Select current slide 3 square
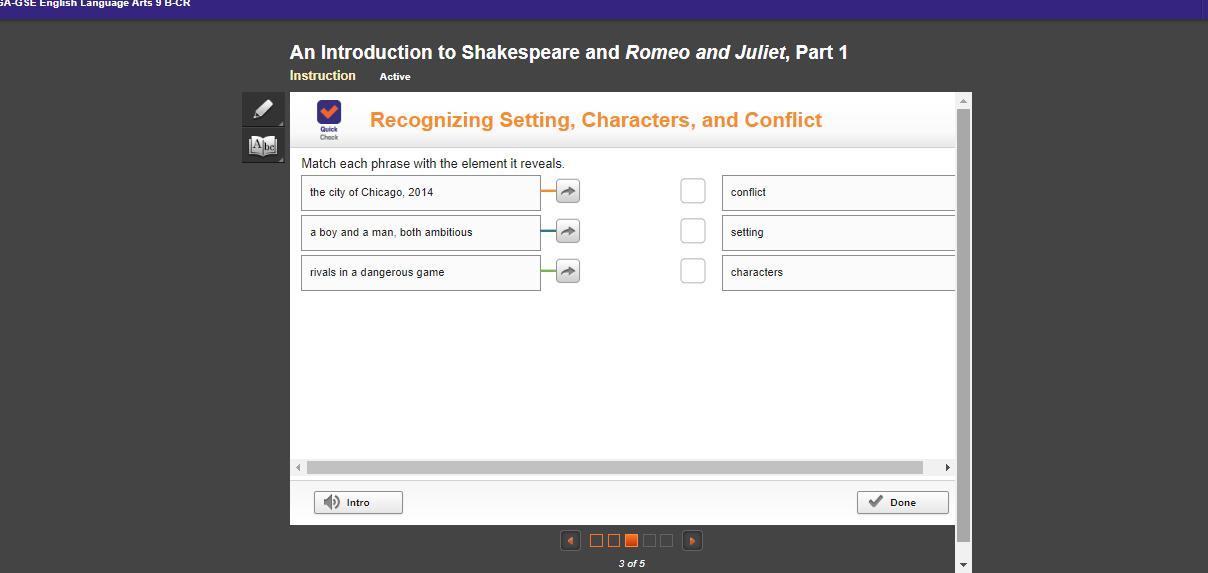 click(x=631, y=540)
